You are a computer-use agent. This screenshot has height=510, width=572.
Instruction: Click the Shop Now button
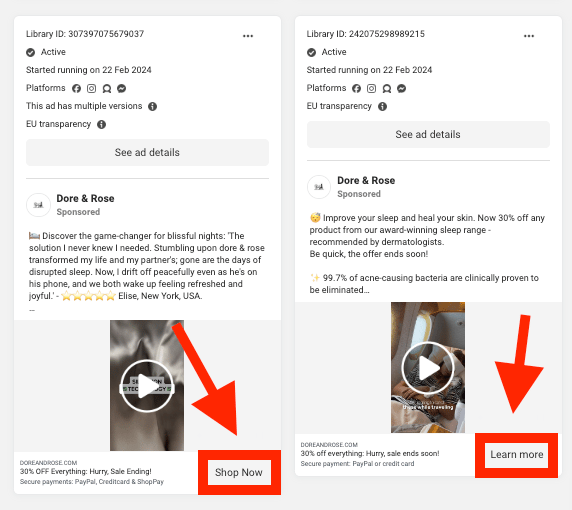click(239, 472)
